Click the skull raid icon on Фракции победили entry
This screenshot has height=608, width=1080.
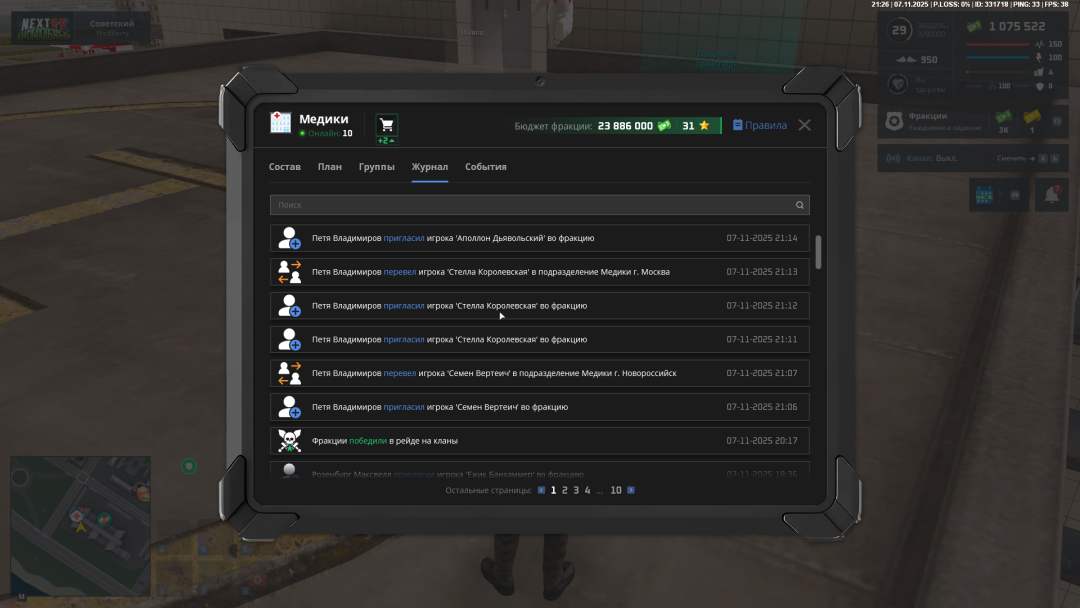(289, 440)
